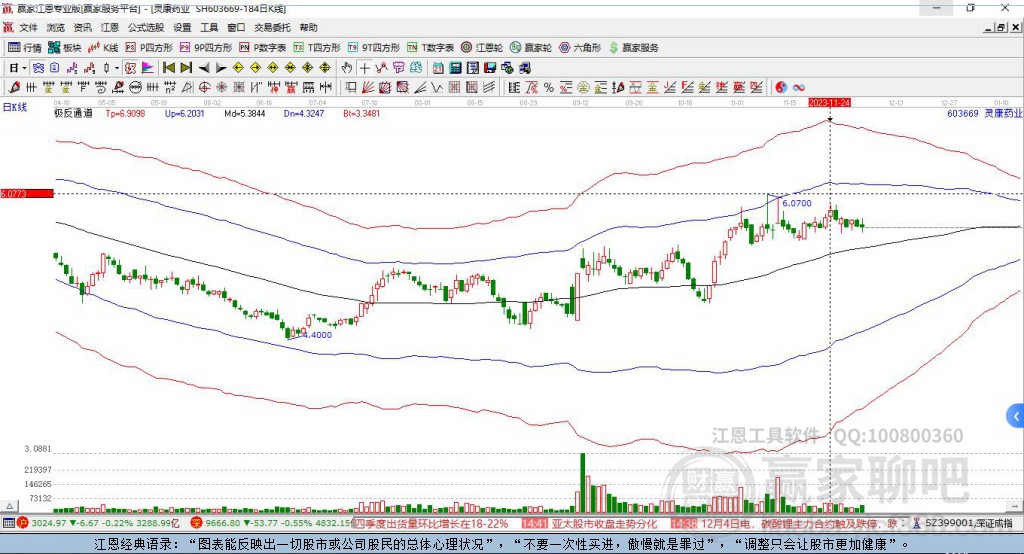Click the Dn=4.3247 indicator value
This screenshot has width=1024, height=554.
click(x=304, y=113)
